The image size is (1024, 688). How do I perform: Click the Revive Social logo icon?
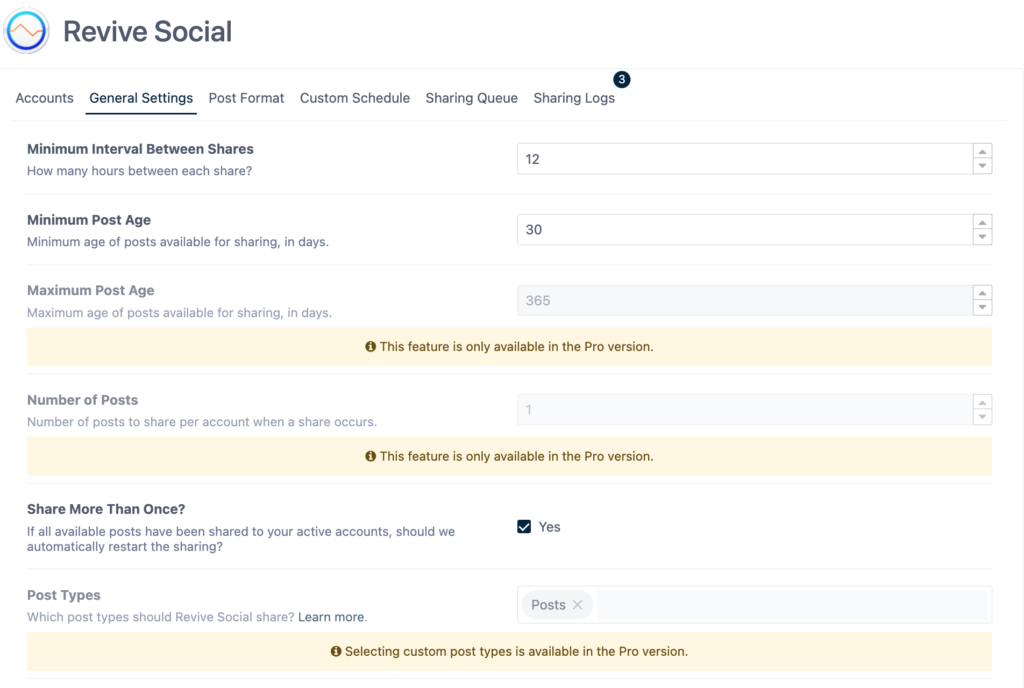pyautogui.click(x=27, y=31)
